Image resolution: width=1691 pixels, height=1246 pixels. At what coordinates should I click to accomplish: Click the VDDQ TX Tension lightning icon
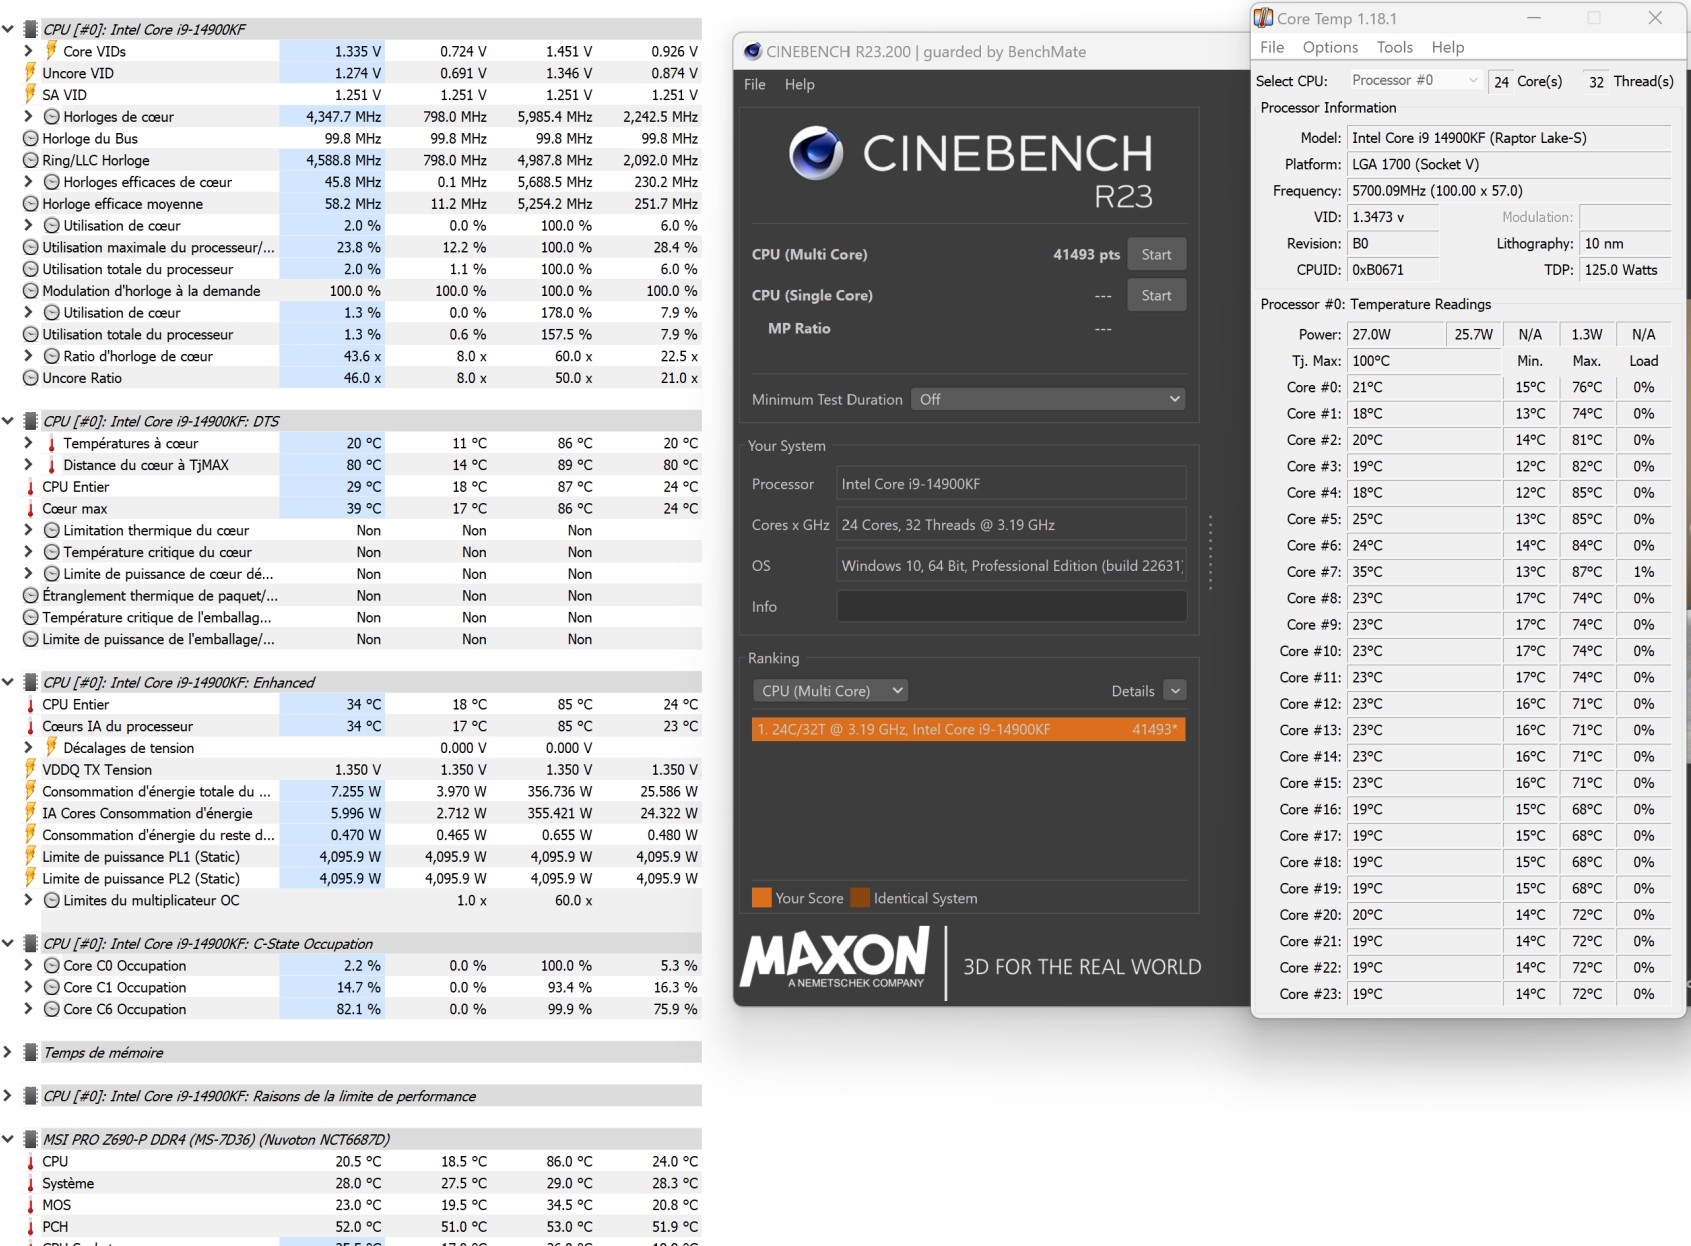(x=31, y=769)
